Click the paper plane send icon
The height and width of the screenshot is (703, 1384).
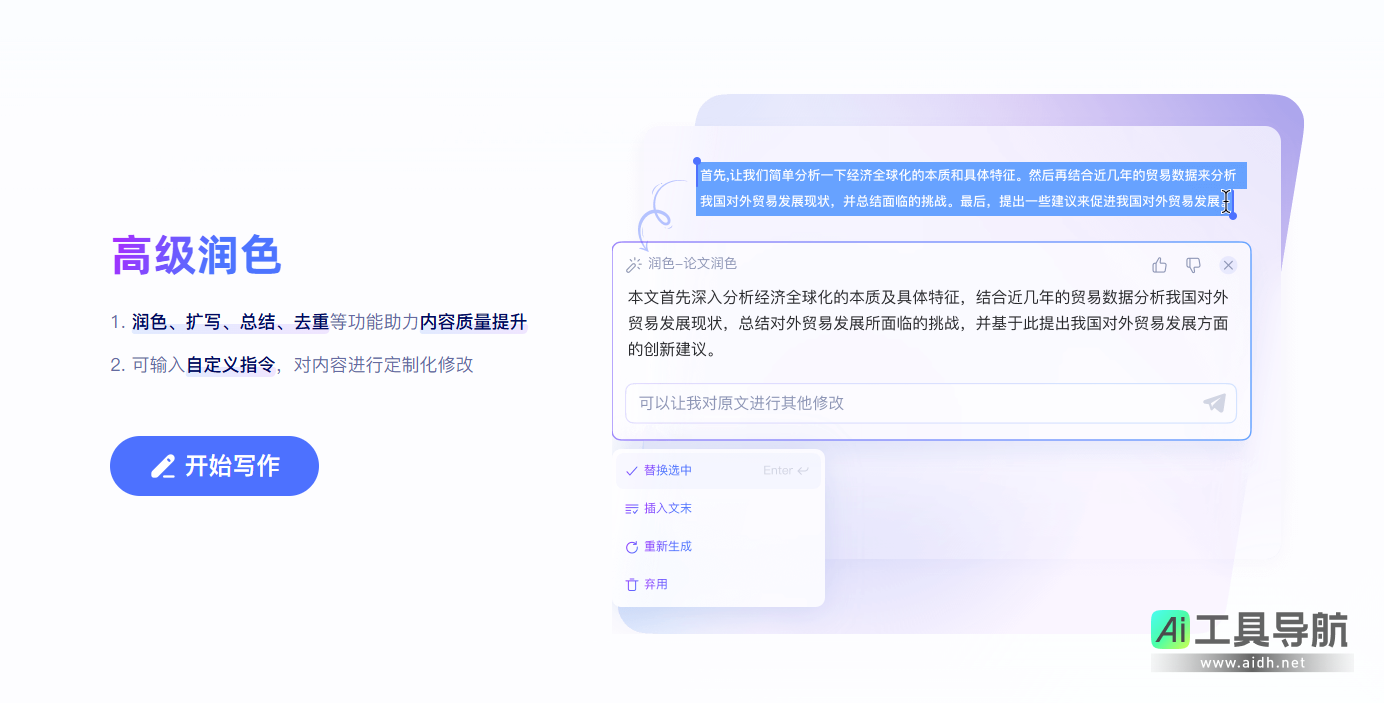click(1214, 403)
